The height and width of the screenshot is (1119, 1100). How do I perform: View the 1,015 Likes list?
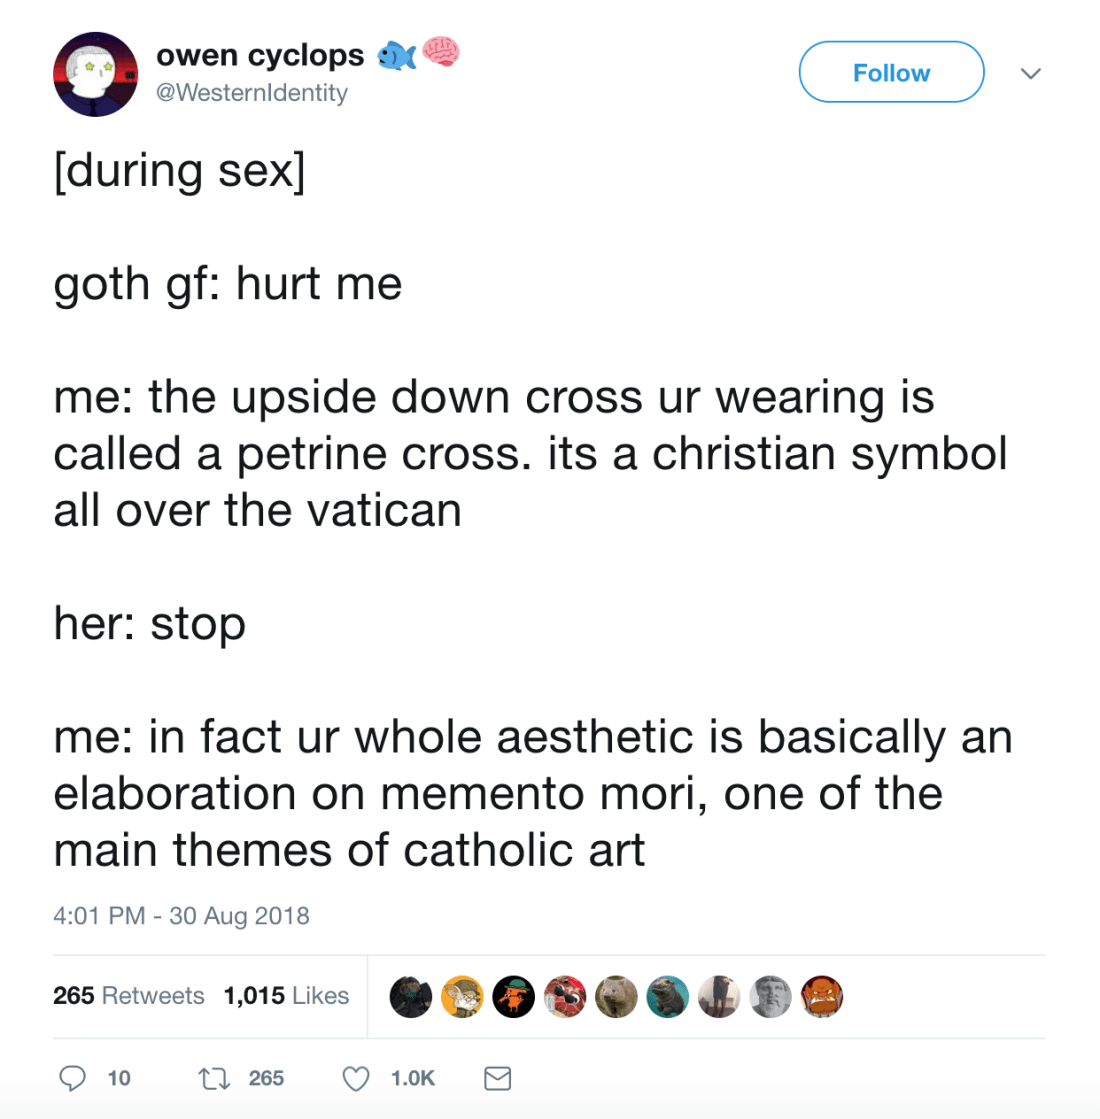[286, 996]
